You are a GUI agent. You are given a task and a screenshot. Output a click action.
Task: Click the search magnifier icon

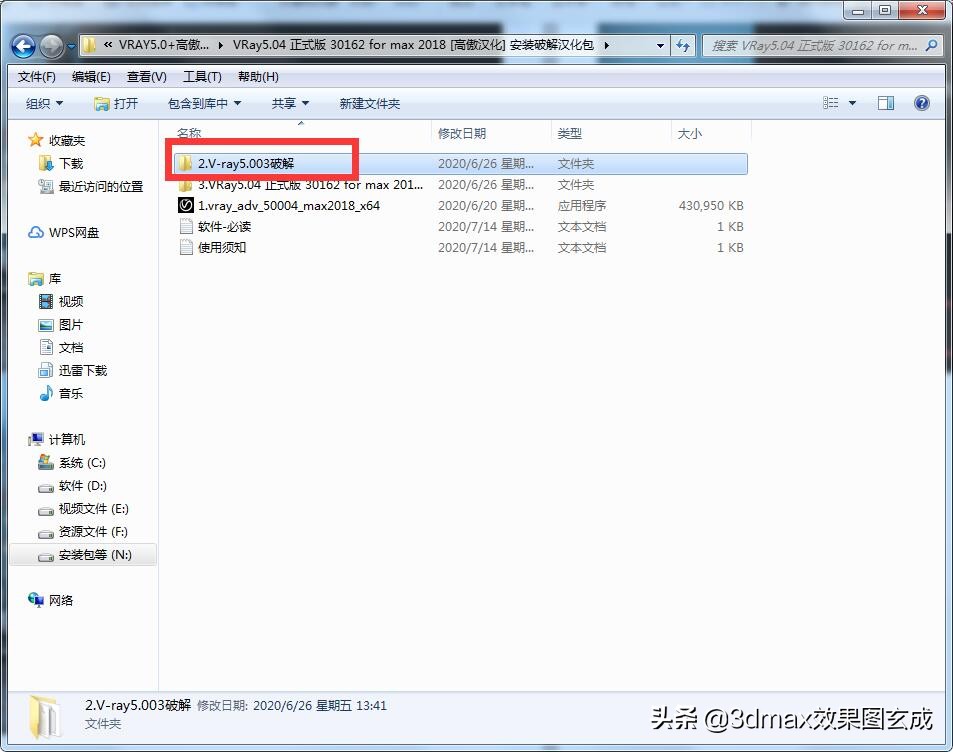[x=931, y=46]
